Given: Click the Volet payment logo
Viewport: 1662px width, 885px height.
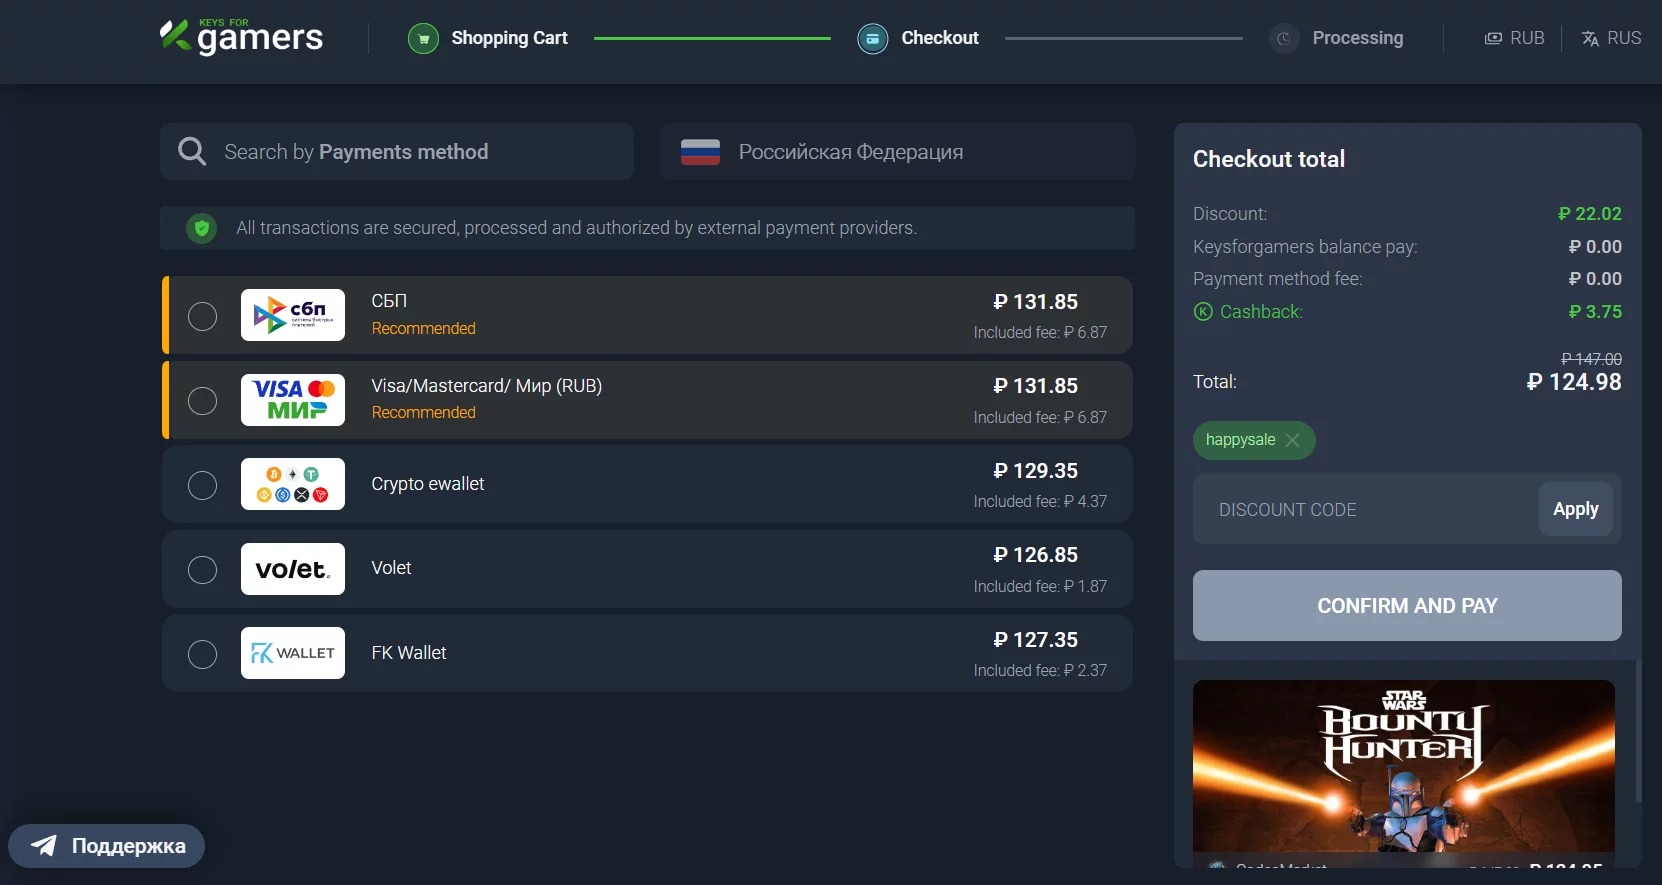Looking at the screenshot, I should click(x=293, y=569).
